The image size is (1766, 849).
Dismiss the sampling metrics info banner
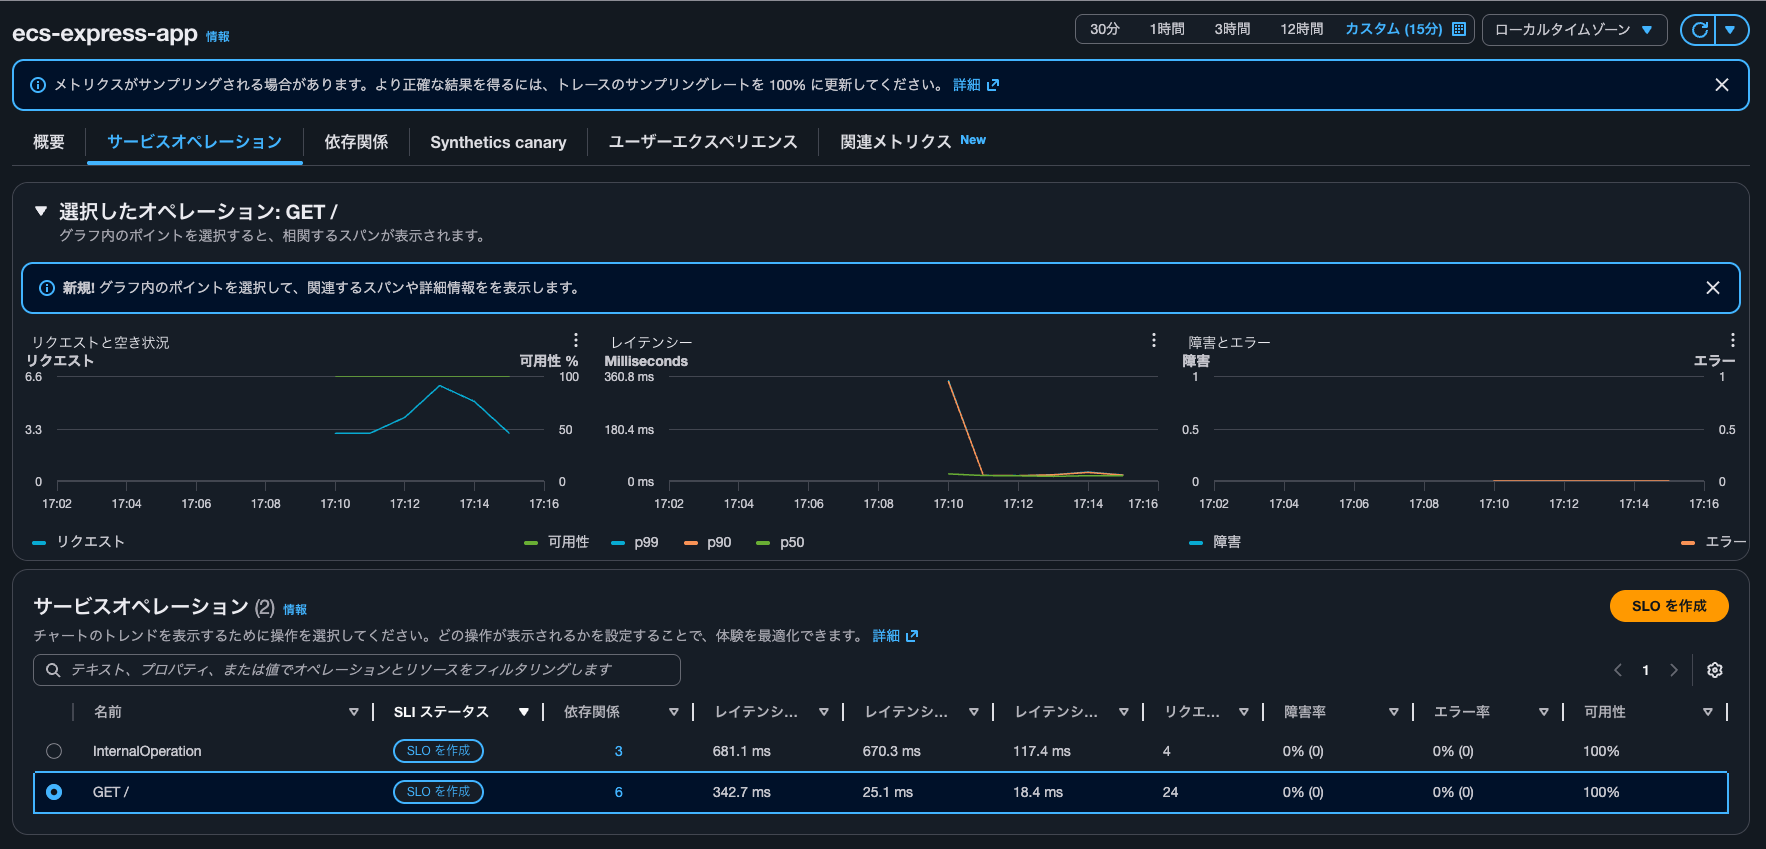pos(1722,85)
